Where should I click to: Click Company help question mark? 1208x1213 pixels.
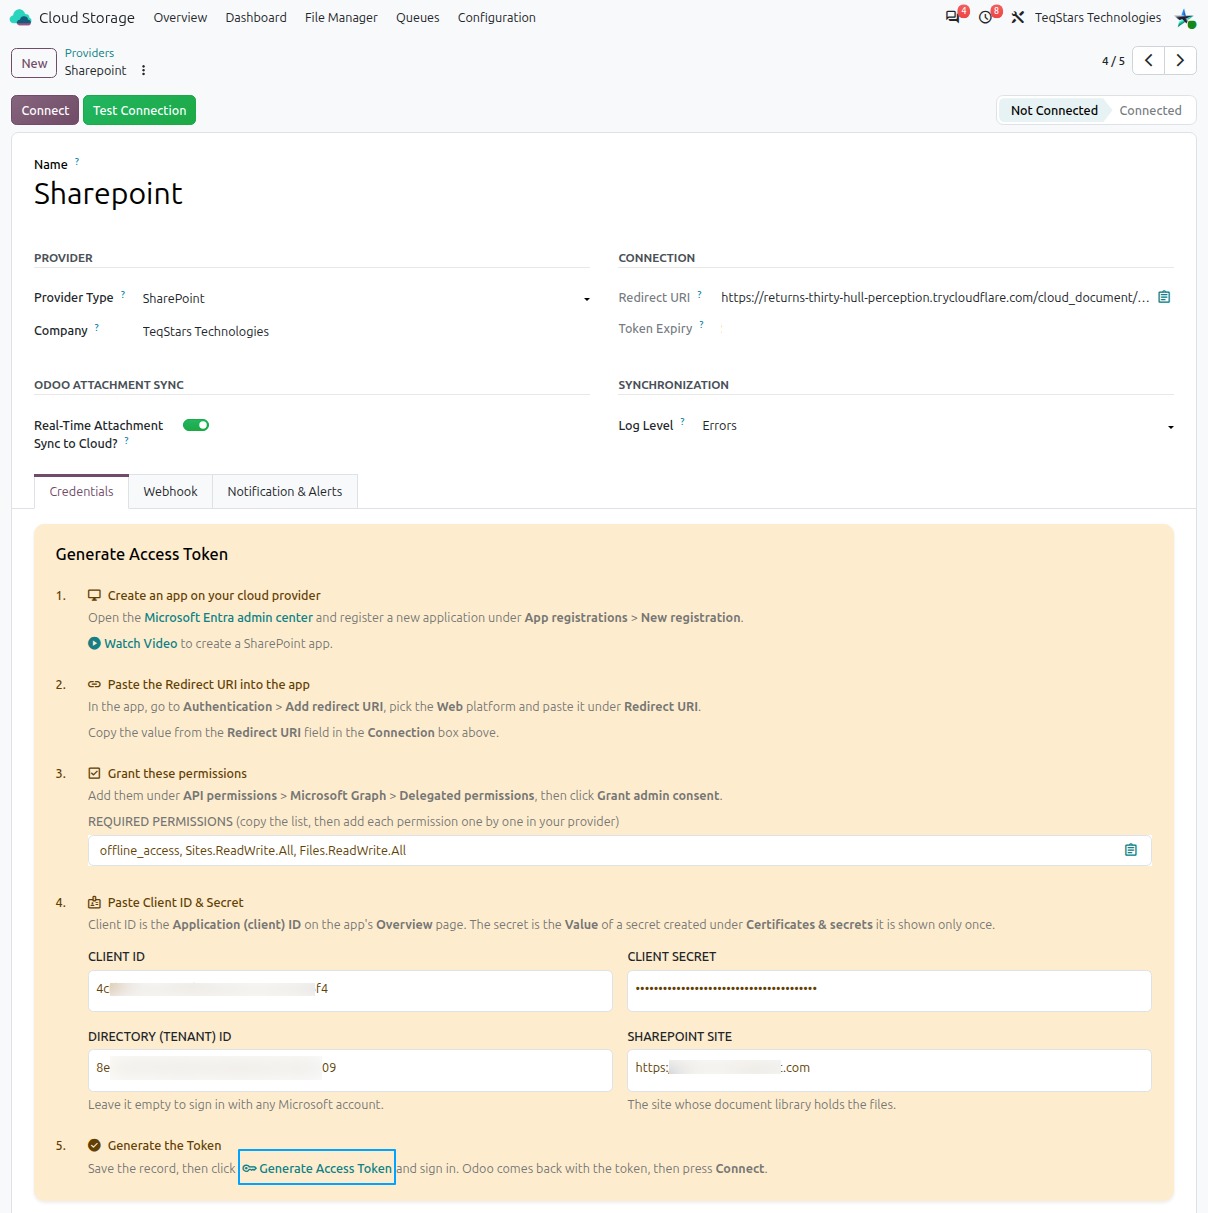coord(97,327)
